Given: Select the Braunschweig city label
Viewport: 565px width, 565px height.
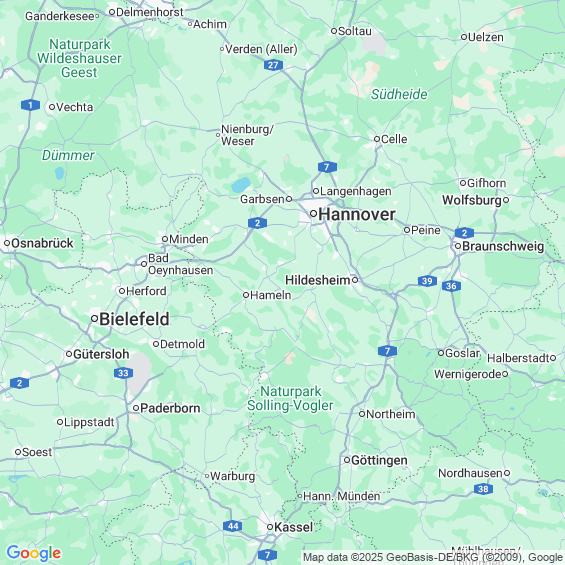Looking at the screenshot, I should [503, 246].
